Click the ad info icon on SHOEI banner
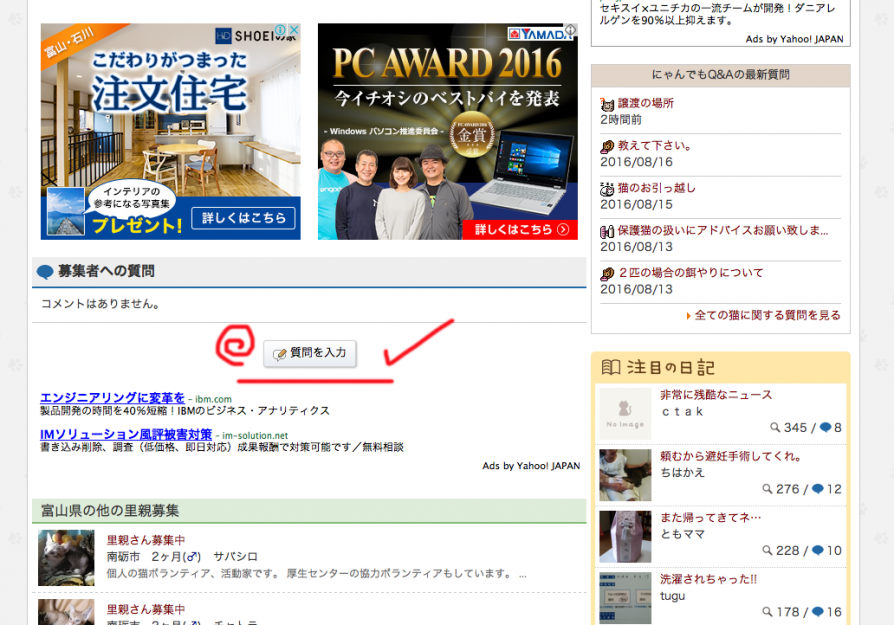 click(281, 31)
